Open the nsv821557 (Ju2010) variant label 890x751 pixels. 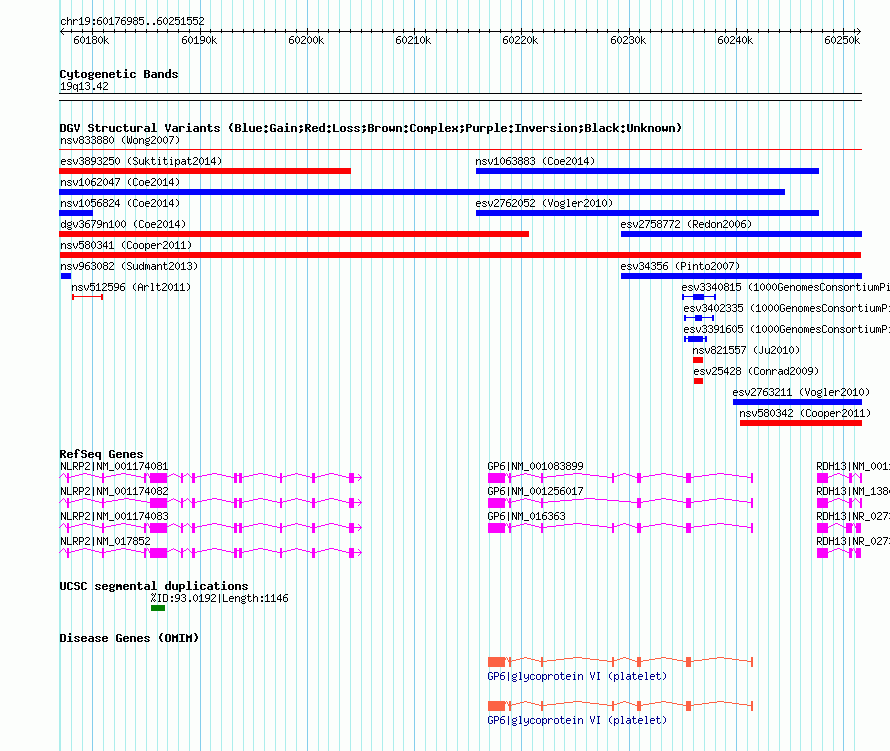[x=746, y=350]
